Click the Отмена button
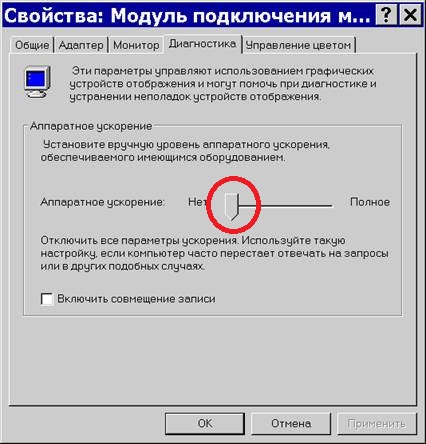The width and height of the screenshot is (426, 444). (291, 423)
